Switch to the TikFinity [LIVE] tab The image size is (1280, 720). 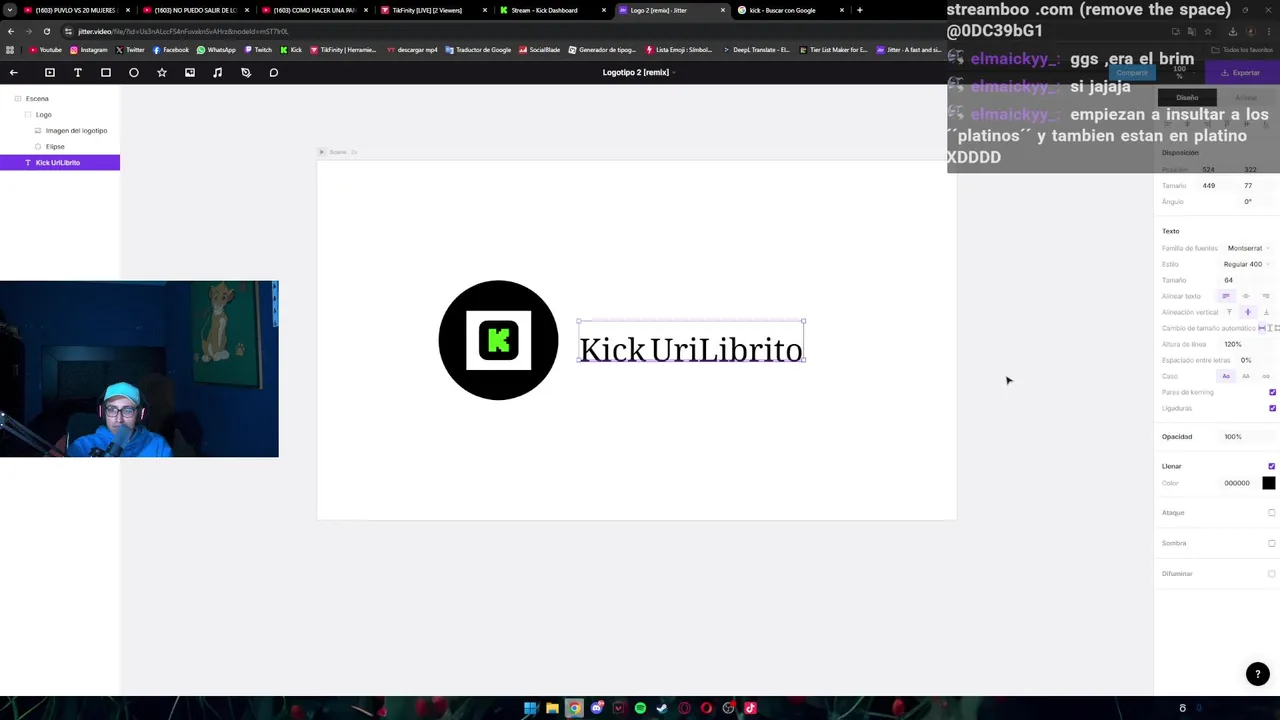tap(432, 10)
